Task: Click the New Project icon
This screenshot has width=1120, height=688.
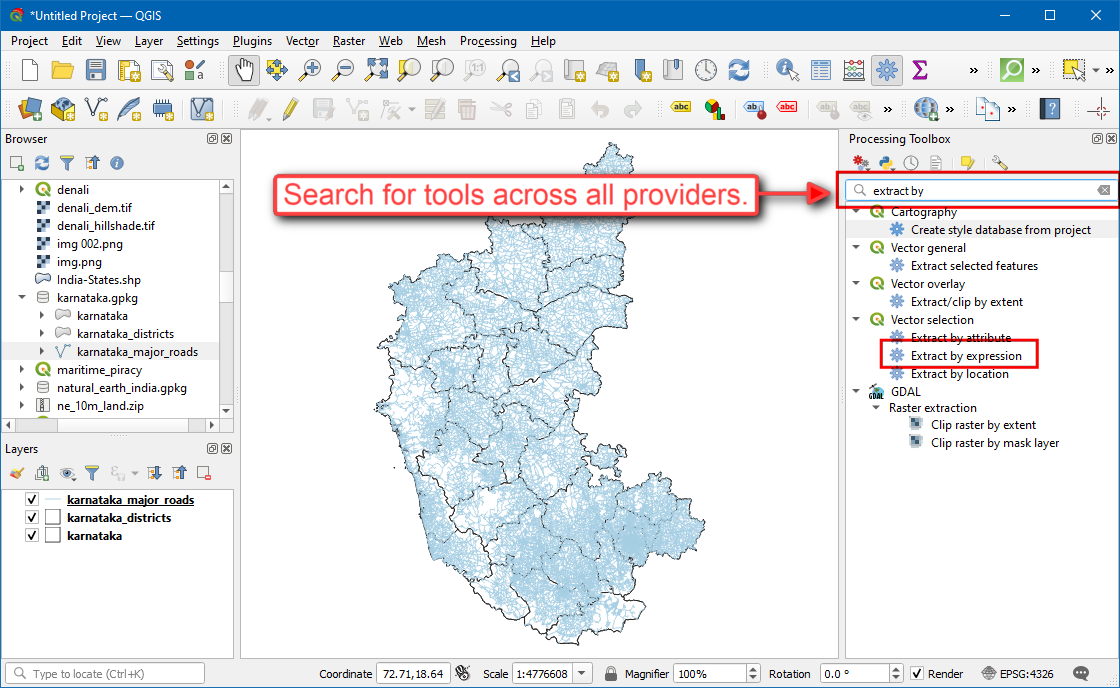Action: pyautogui.click(x=29, y=70)
